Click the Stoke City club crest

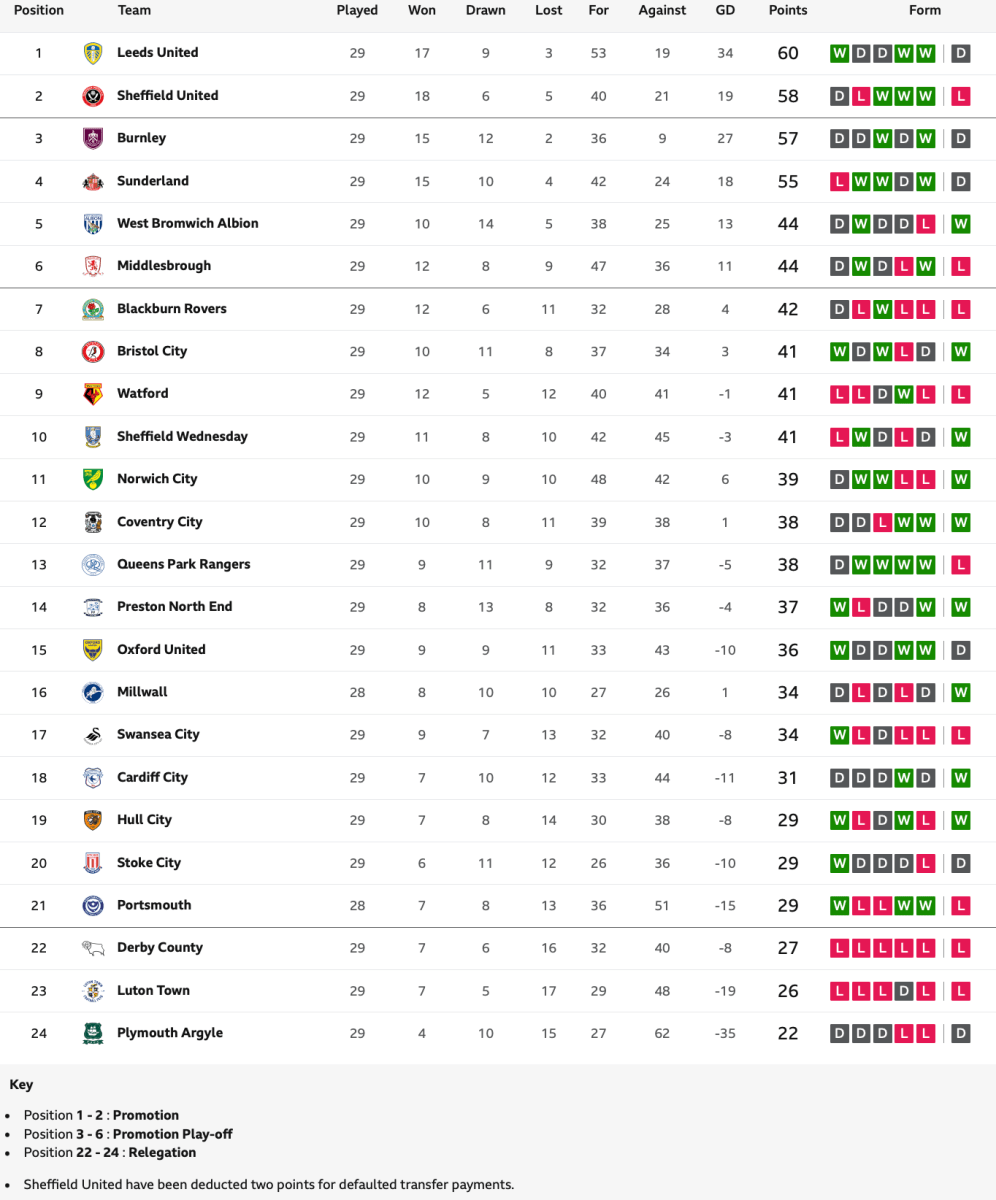93,863
